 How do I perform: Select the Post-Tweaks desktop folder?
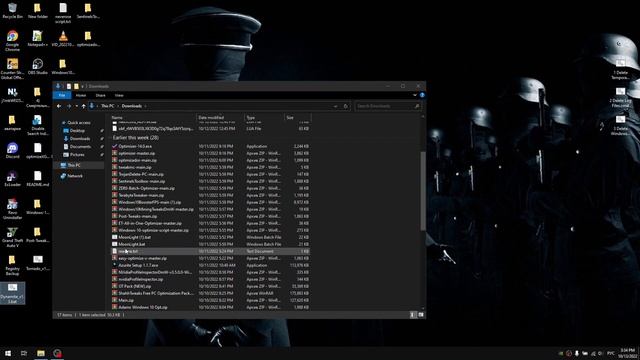(x=38, y=235)
